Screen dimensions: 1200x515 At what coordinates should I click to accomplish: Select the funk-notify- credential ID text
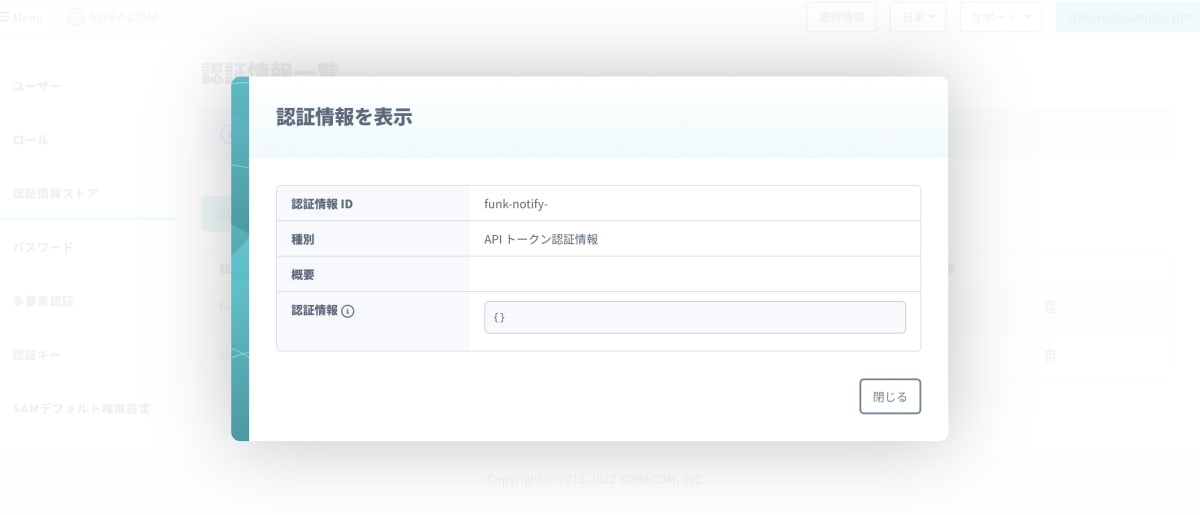pyautogui.click(x=516, y=204)
